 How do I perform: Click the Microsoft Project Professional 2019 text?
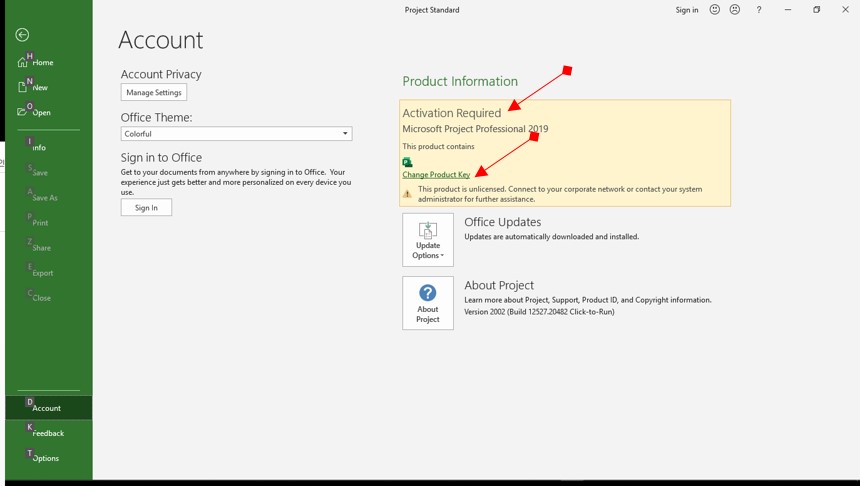tap(475, 129)
